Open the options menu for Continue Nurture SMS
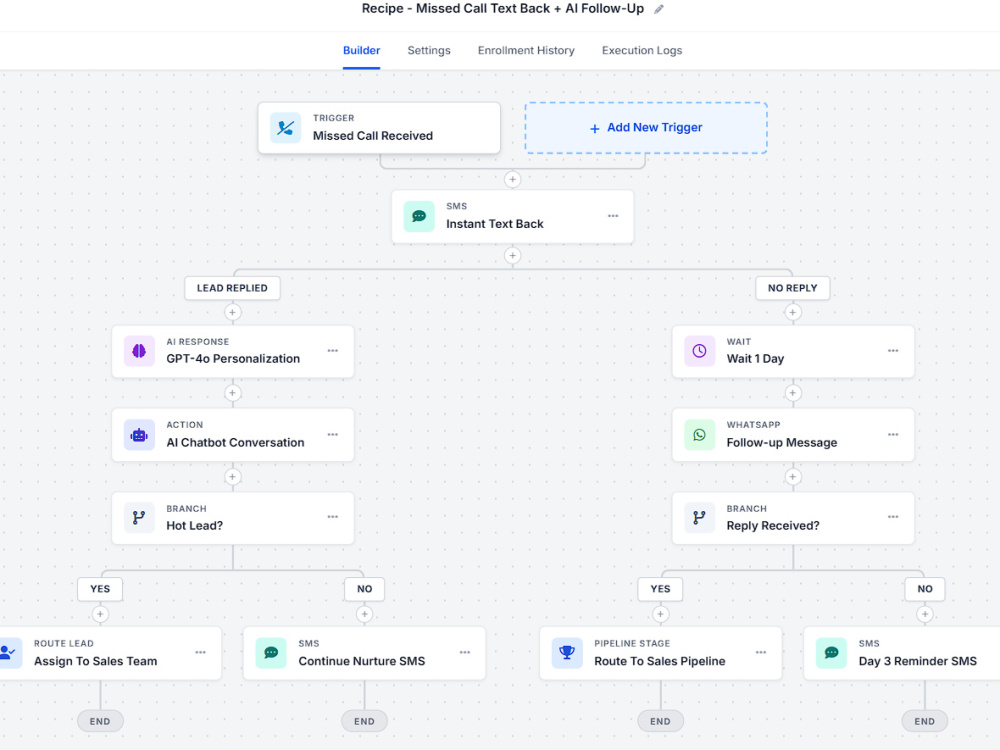Viewport: 1000px width, 750px height. pyautogui.click(x=465, y=652)
